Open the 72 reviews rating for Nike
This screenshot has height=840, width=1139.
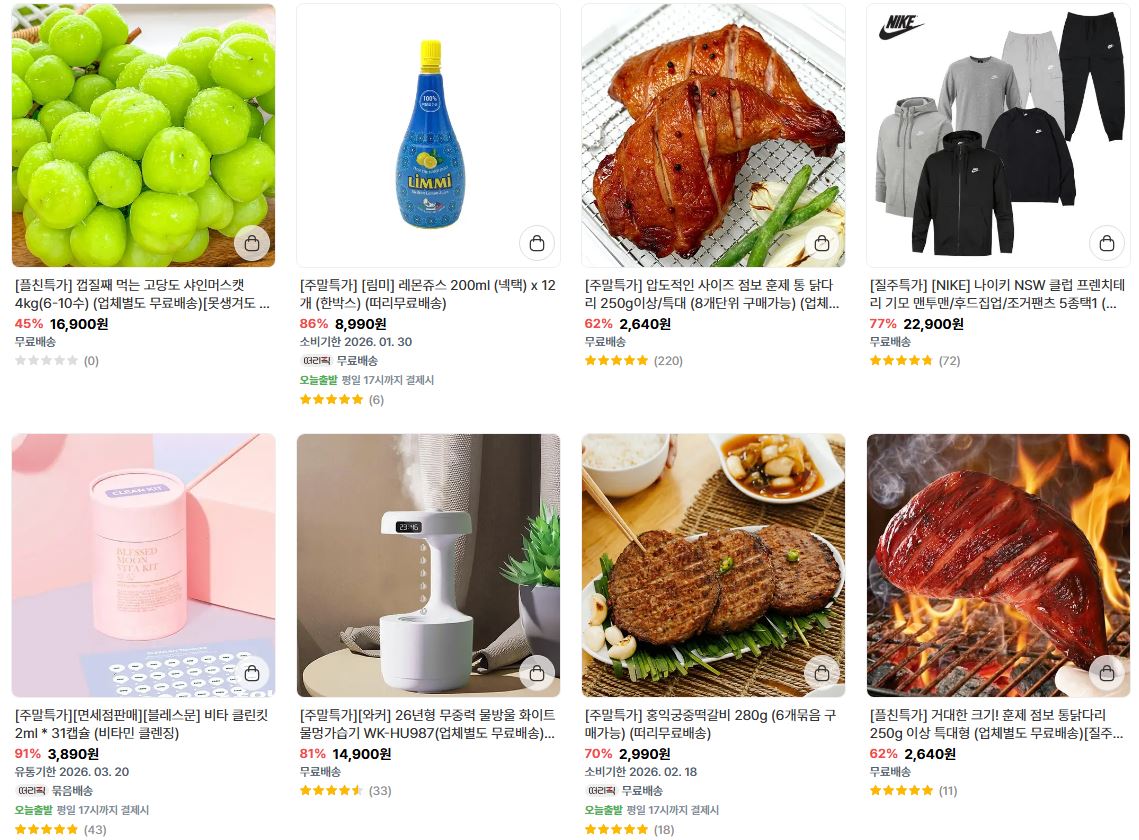(x=915, y=360)
